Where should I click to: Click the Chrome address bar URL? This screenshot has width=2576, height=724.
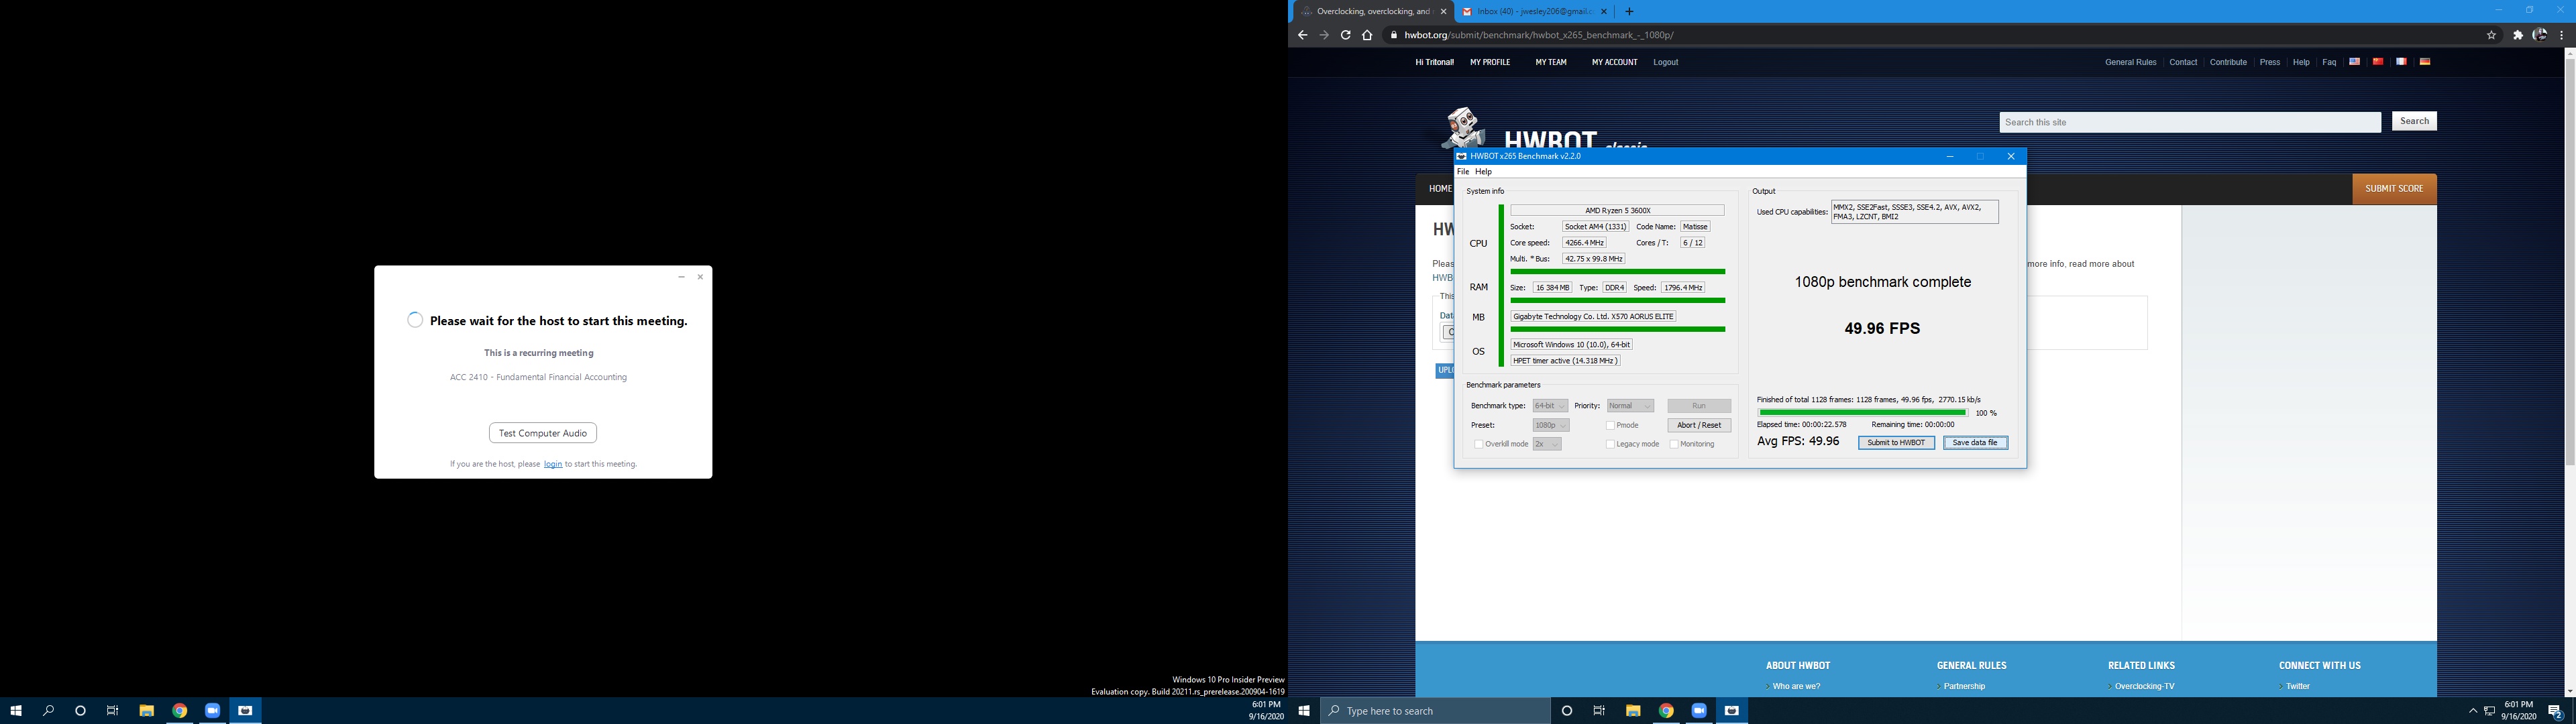tap(1539, 35)
